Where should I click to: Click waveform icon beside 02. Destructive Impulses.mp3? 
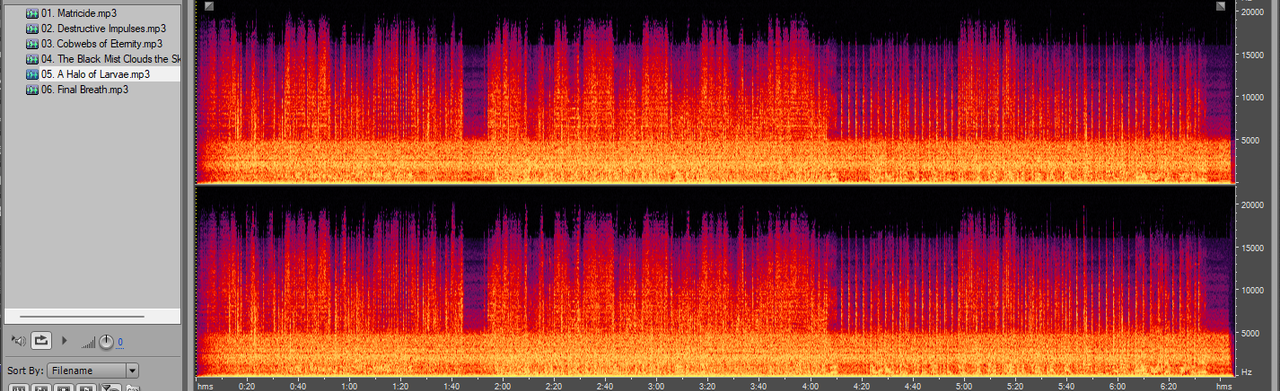pyautogui.click(x=32, y=29)
